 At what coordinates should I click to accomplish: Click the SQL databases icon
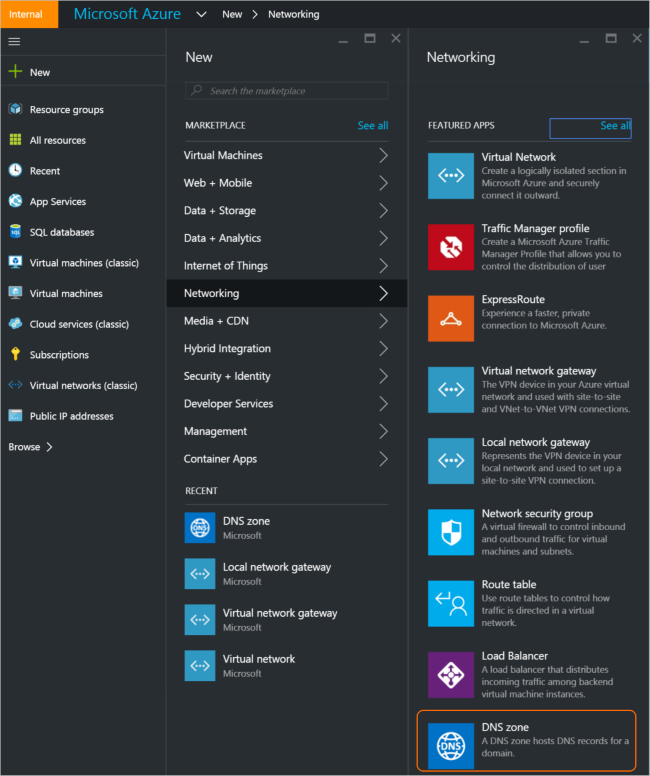click(15, 232)
